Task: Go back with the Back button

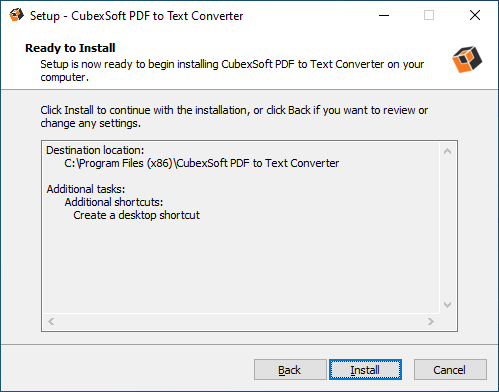Action: 290,370
